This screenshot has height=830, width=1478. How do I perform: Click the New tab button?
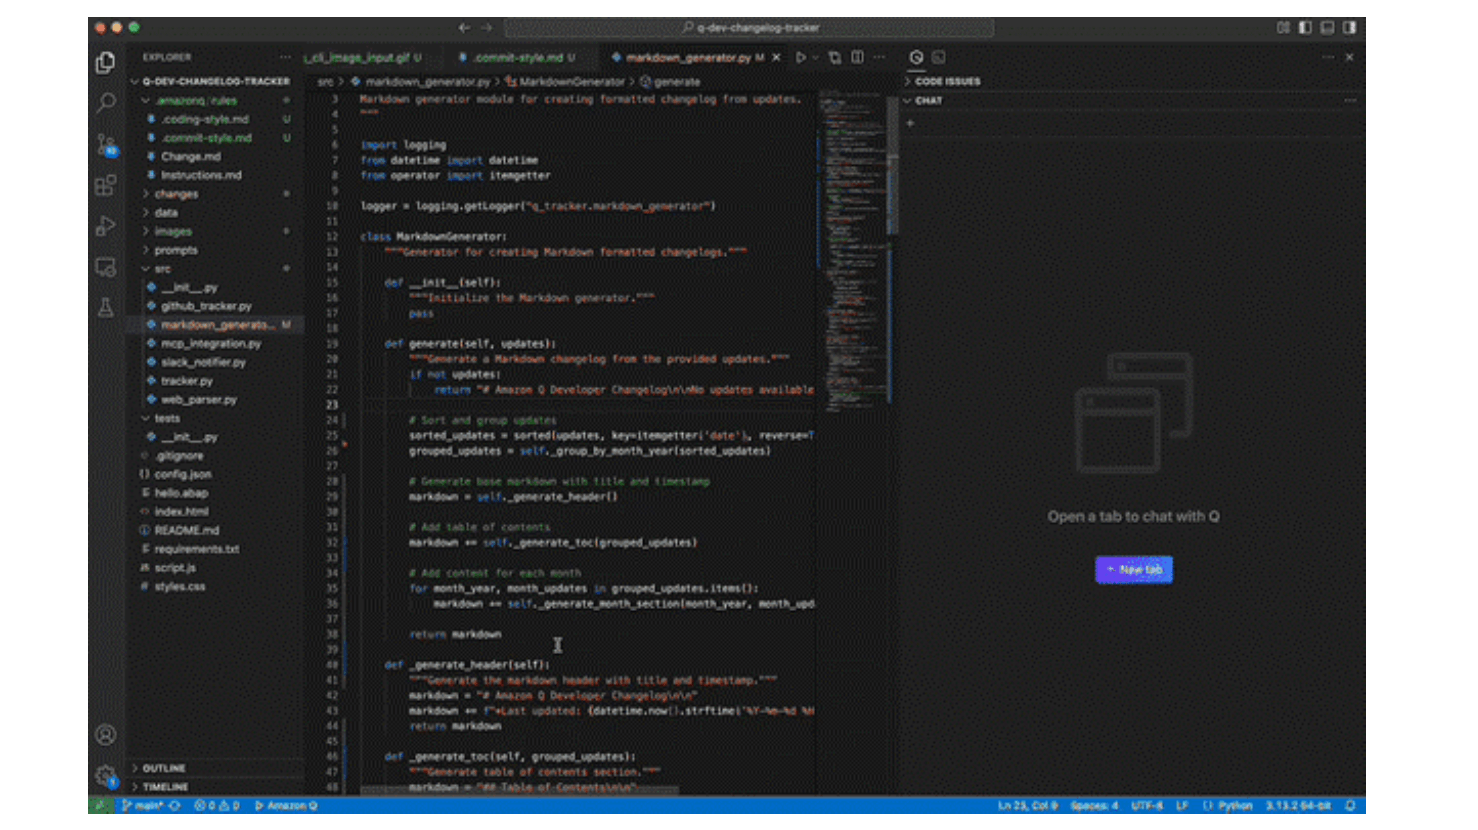click(1133, 570)
